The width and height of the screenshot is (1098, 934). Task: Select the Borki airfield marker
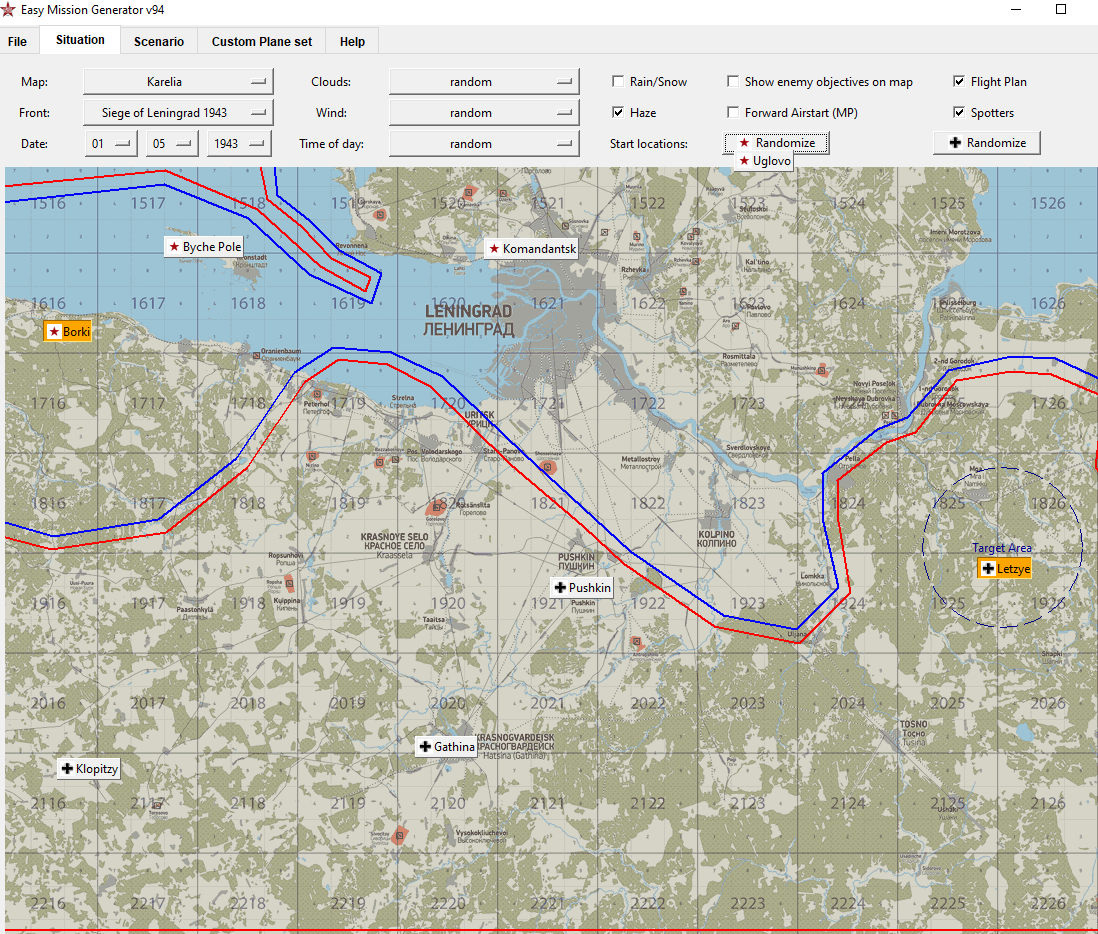coord(68,331)
